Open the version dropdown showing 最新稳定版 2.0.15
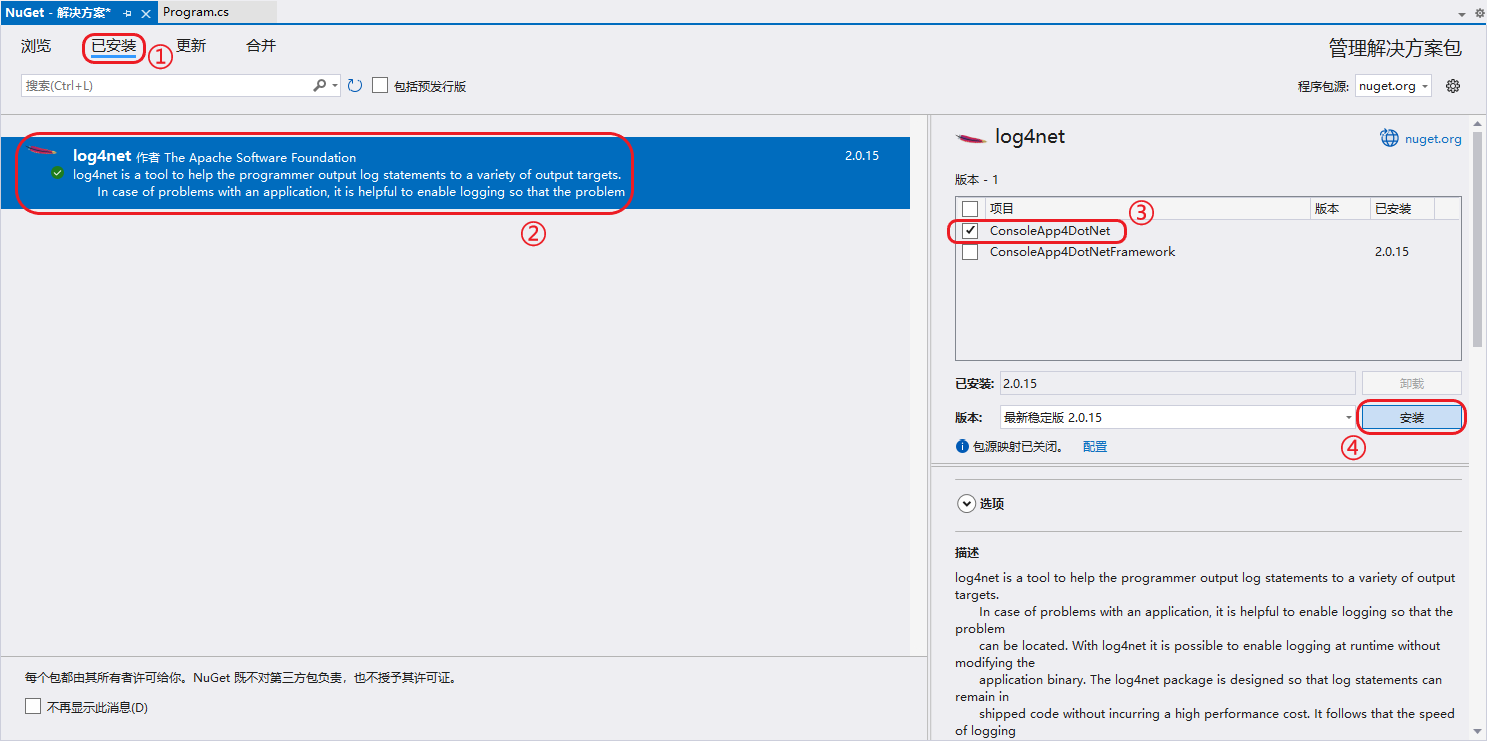Screen dimensions: 1487x741 [x=1178, y=417]
